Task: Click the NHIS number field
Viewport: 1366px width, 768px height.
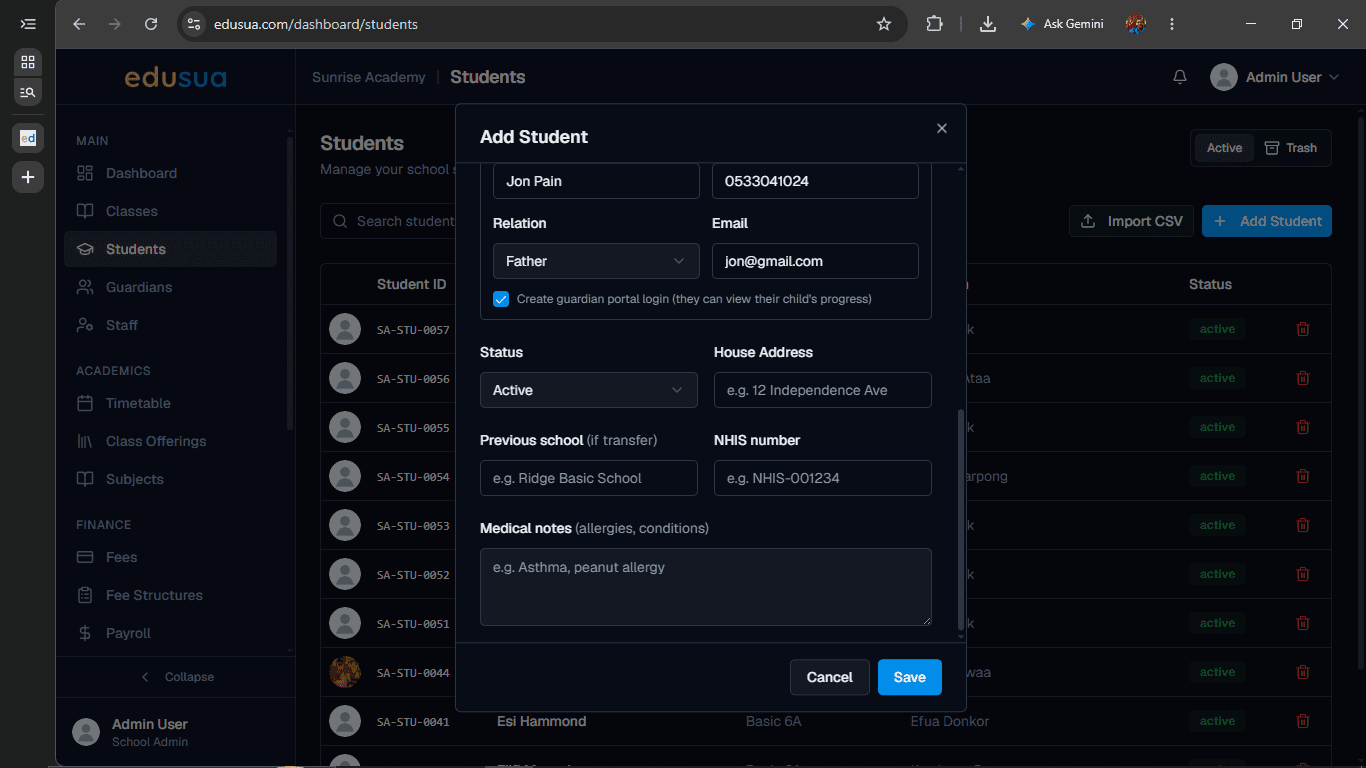Action: [x=823, y=478]
